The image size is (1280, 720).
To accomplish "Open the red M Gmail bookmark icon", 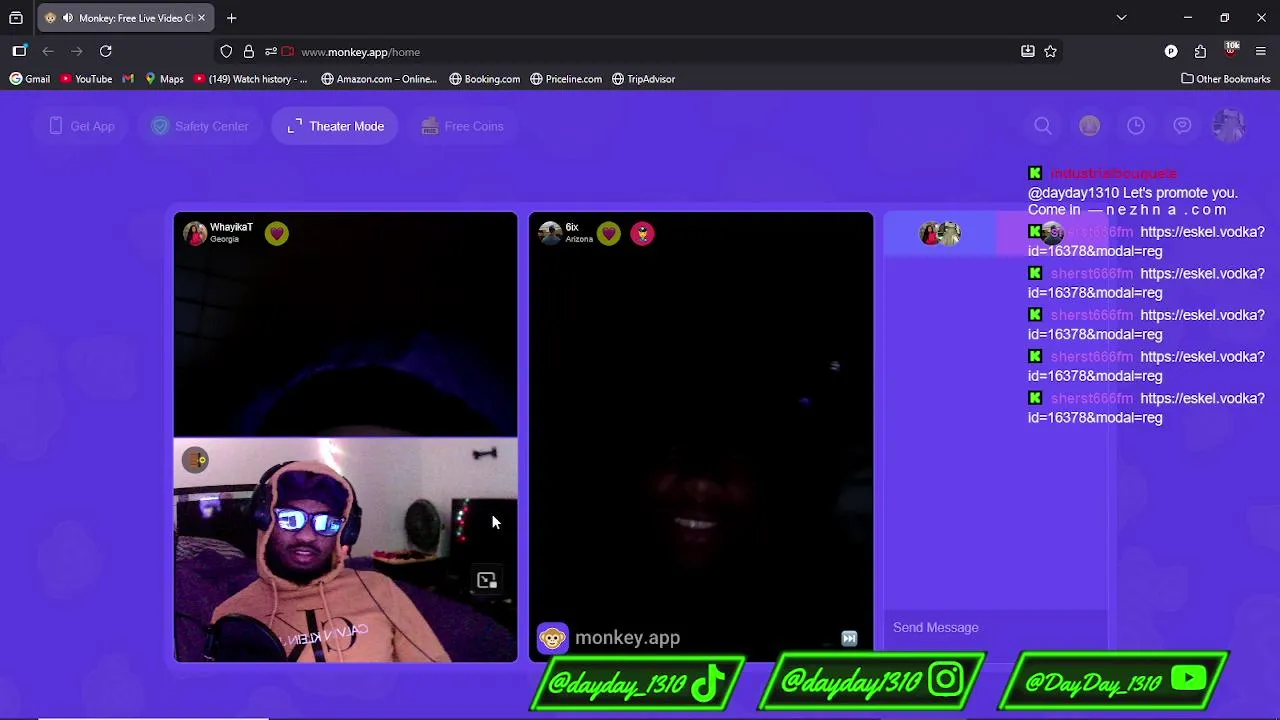I will tap(128, 79).
